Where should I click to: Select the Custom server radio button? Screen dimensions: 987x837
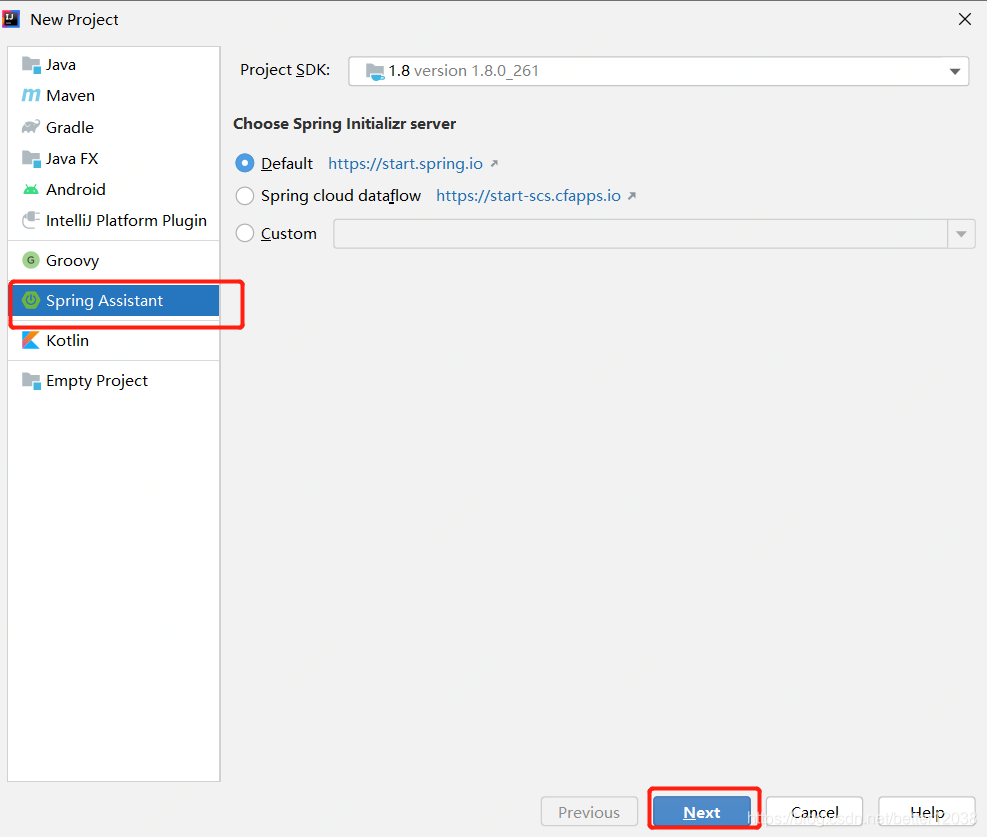[x=245, y=233]
